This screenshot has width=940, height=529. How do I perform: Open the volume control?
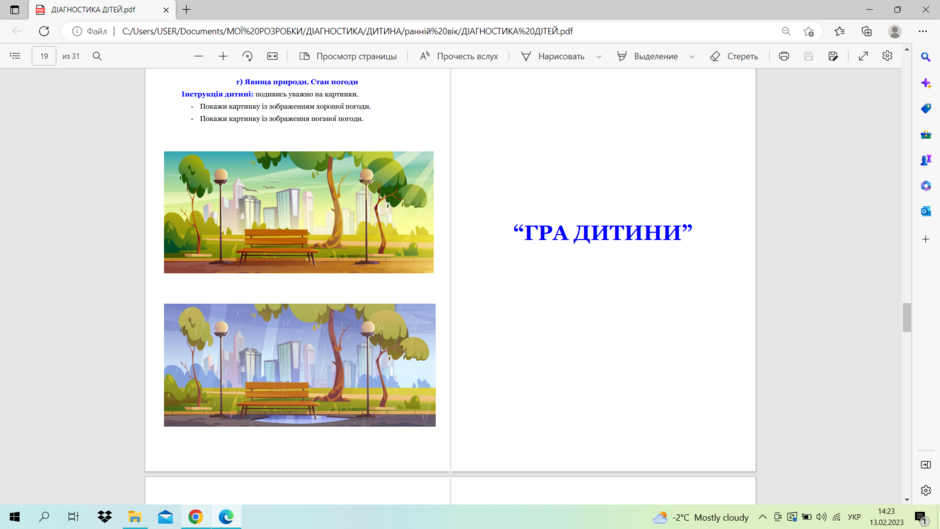click(821, 517)
